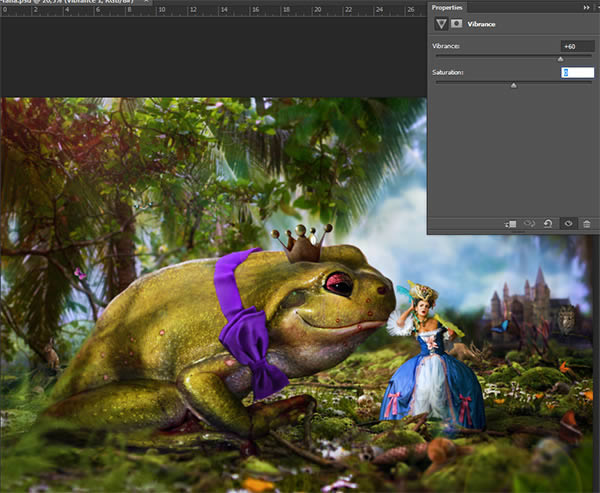Close the document tab
Screen dimensions: 600x493
[147, 2]
